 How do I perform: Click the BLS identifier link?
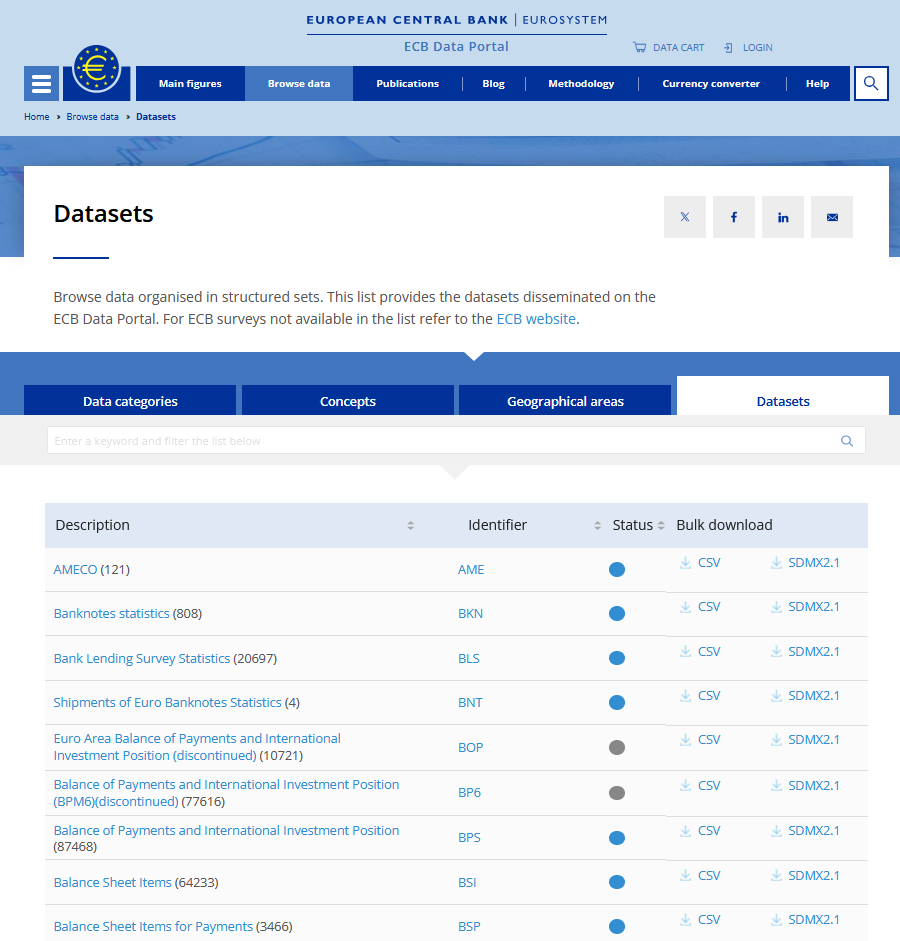[x=469, y=658]
